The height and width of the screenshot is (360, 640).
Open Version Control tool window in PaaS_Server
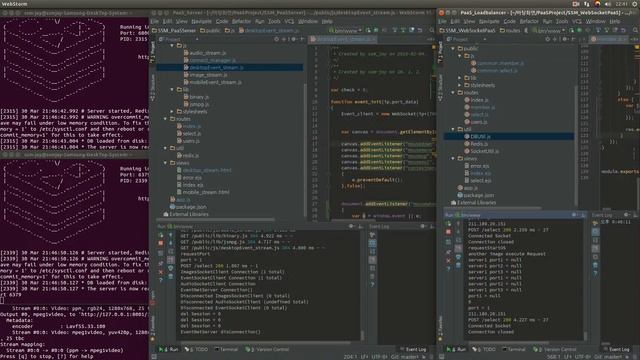[x=267, y=349]
